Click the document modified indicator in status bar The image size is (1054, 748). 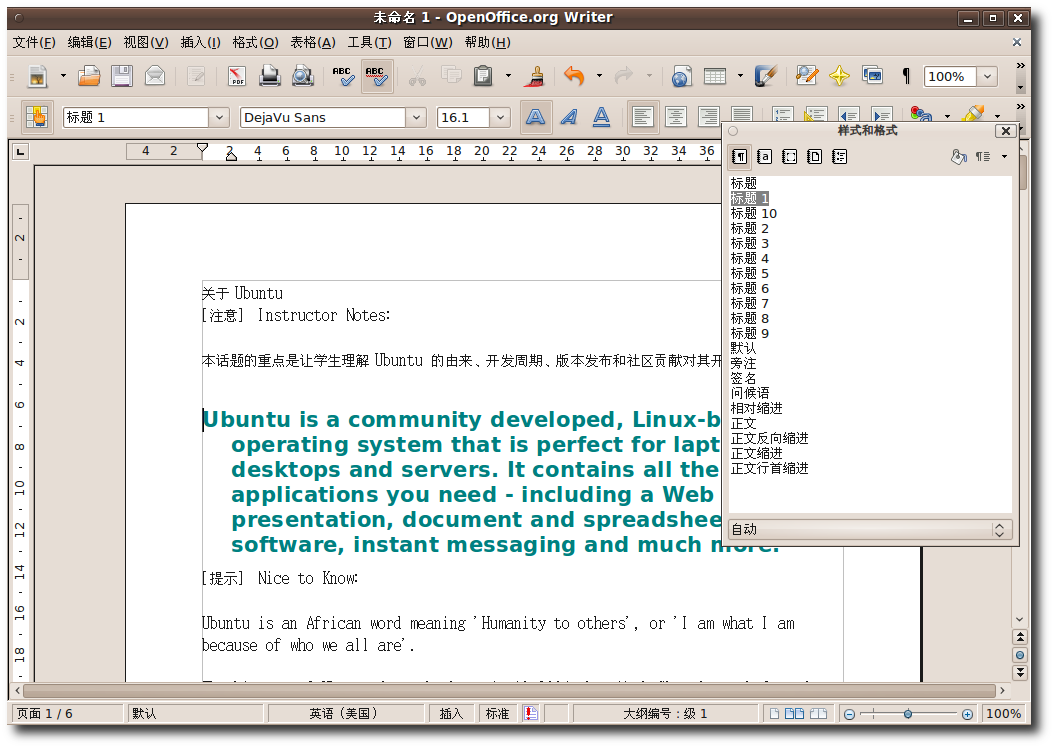click(x=531, y=714)
